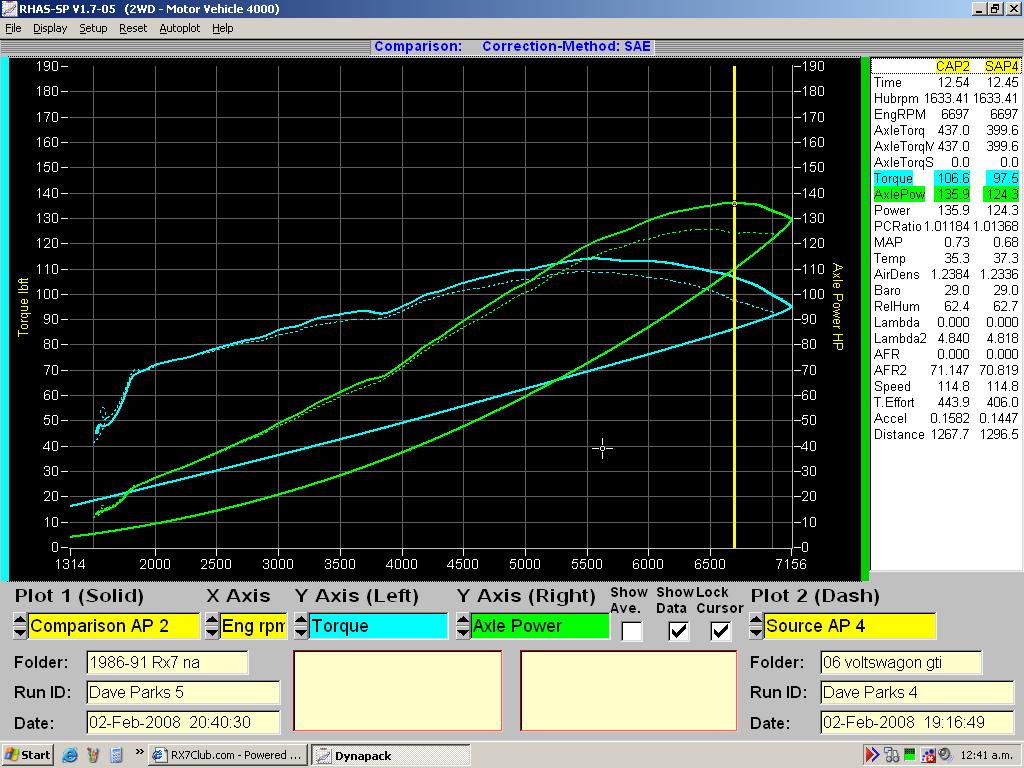Open the File menu
The width and height of the screenshot is (1024, 768).
[13, 28]
